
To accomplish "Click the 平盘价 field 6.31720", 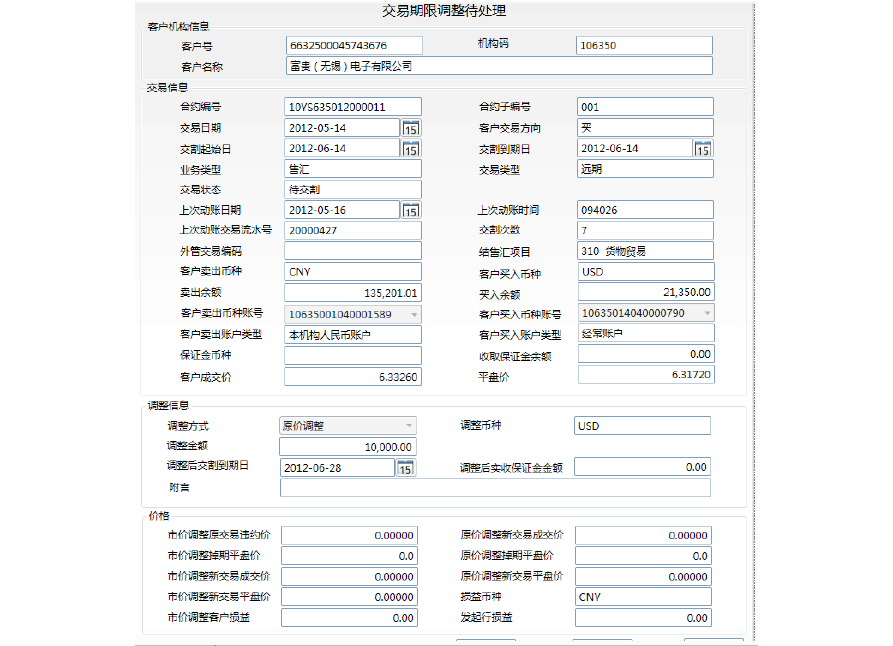I will (646, 374).
